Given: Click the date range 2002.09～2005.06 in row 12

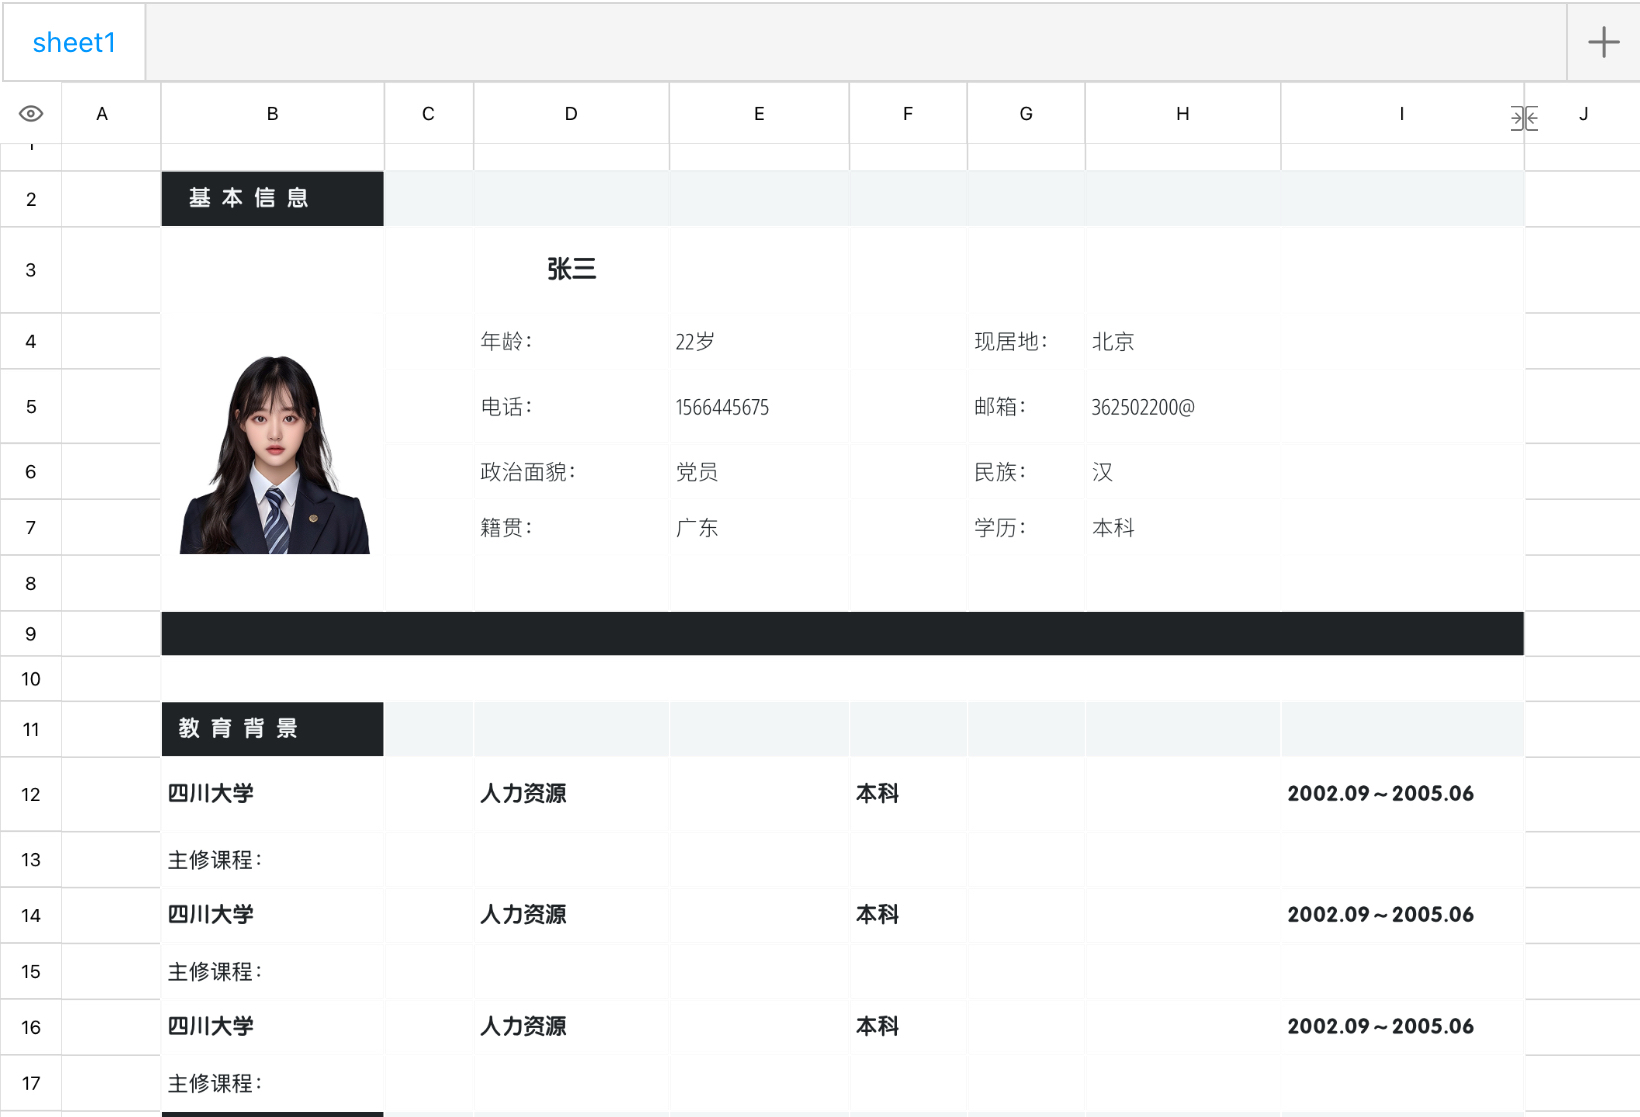Looking at the screenshot, I should (x=1380, y=794).
